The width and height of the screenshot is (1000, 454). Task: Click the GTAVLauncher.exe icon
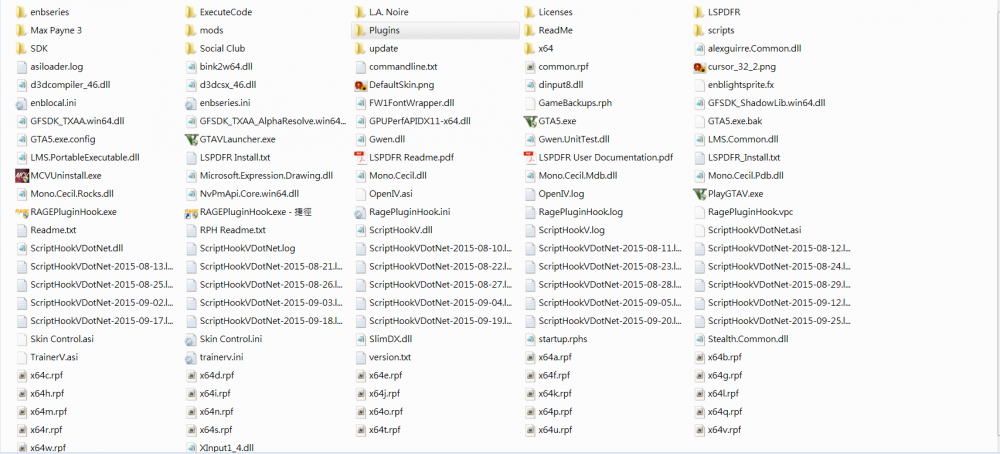[x=190, y=138]
